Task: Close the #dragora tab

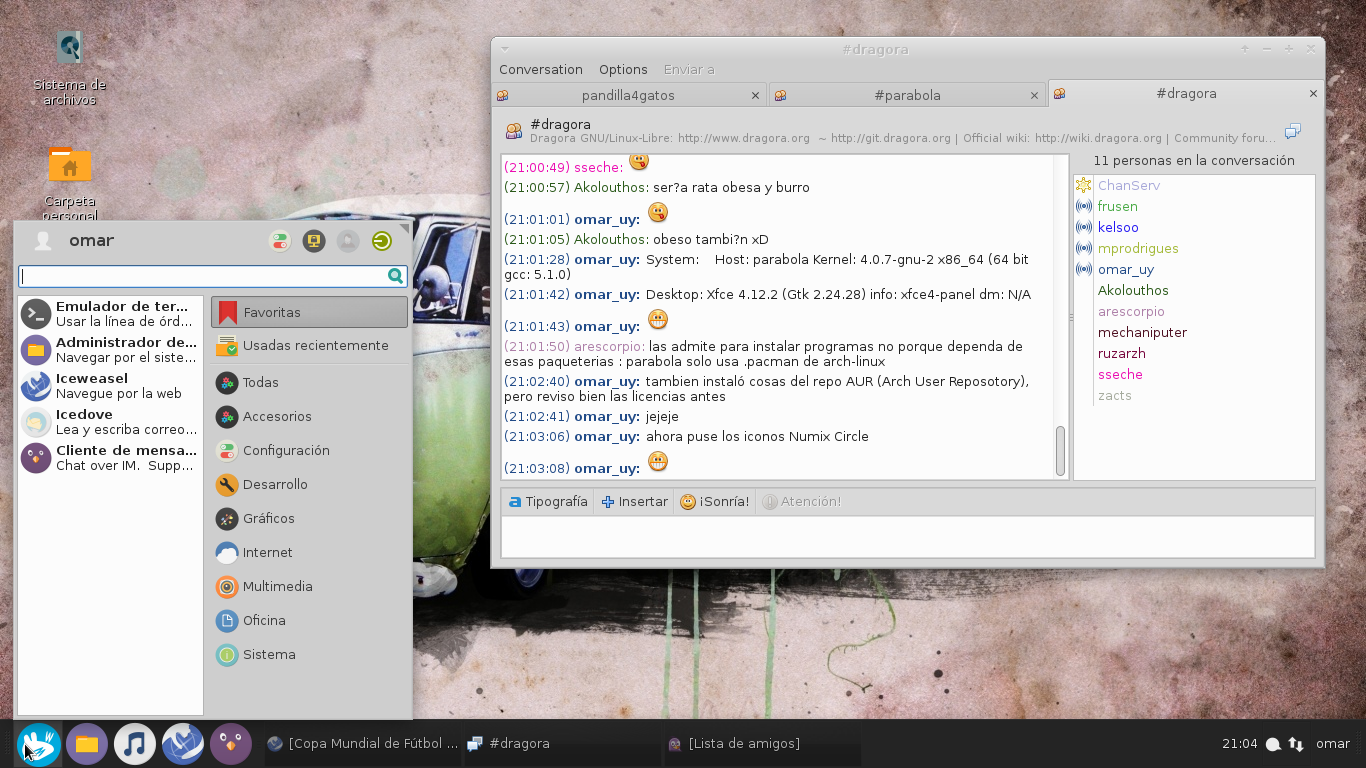Action: (1313, 93)
